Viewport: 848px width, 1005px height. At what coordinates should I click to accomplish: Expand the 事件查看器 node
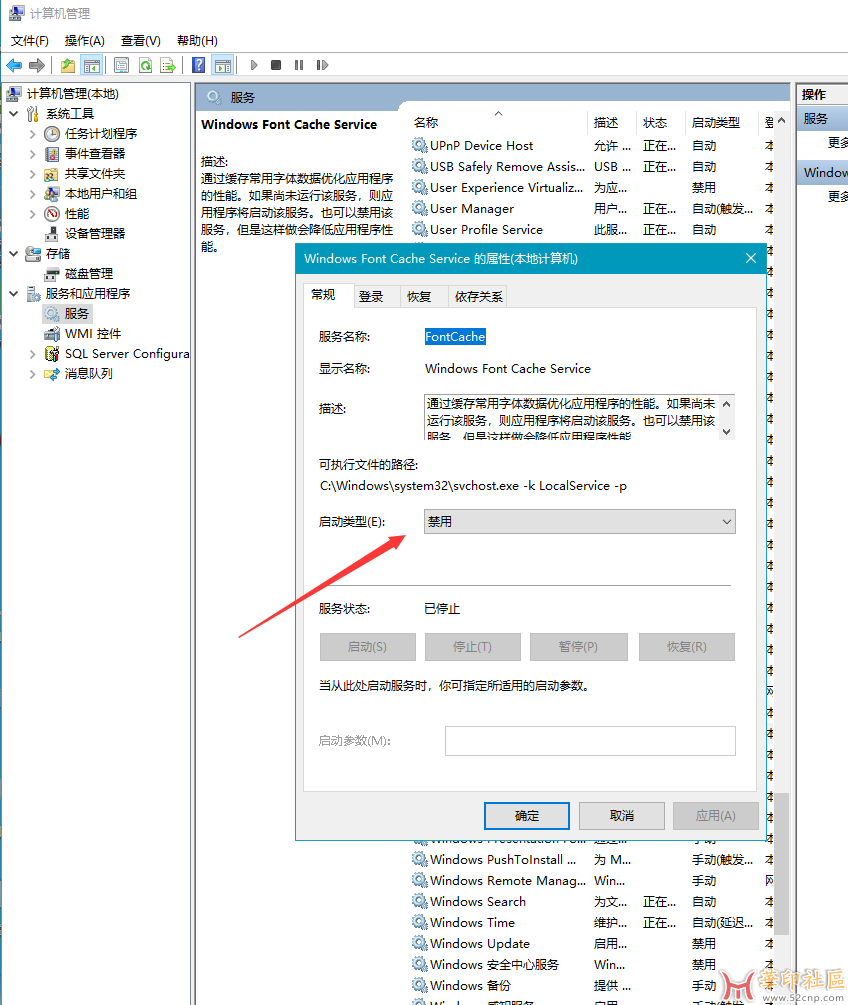[32, 154]
